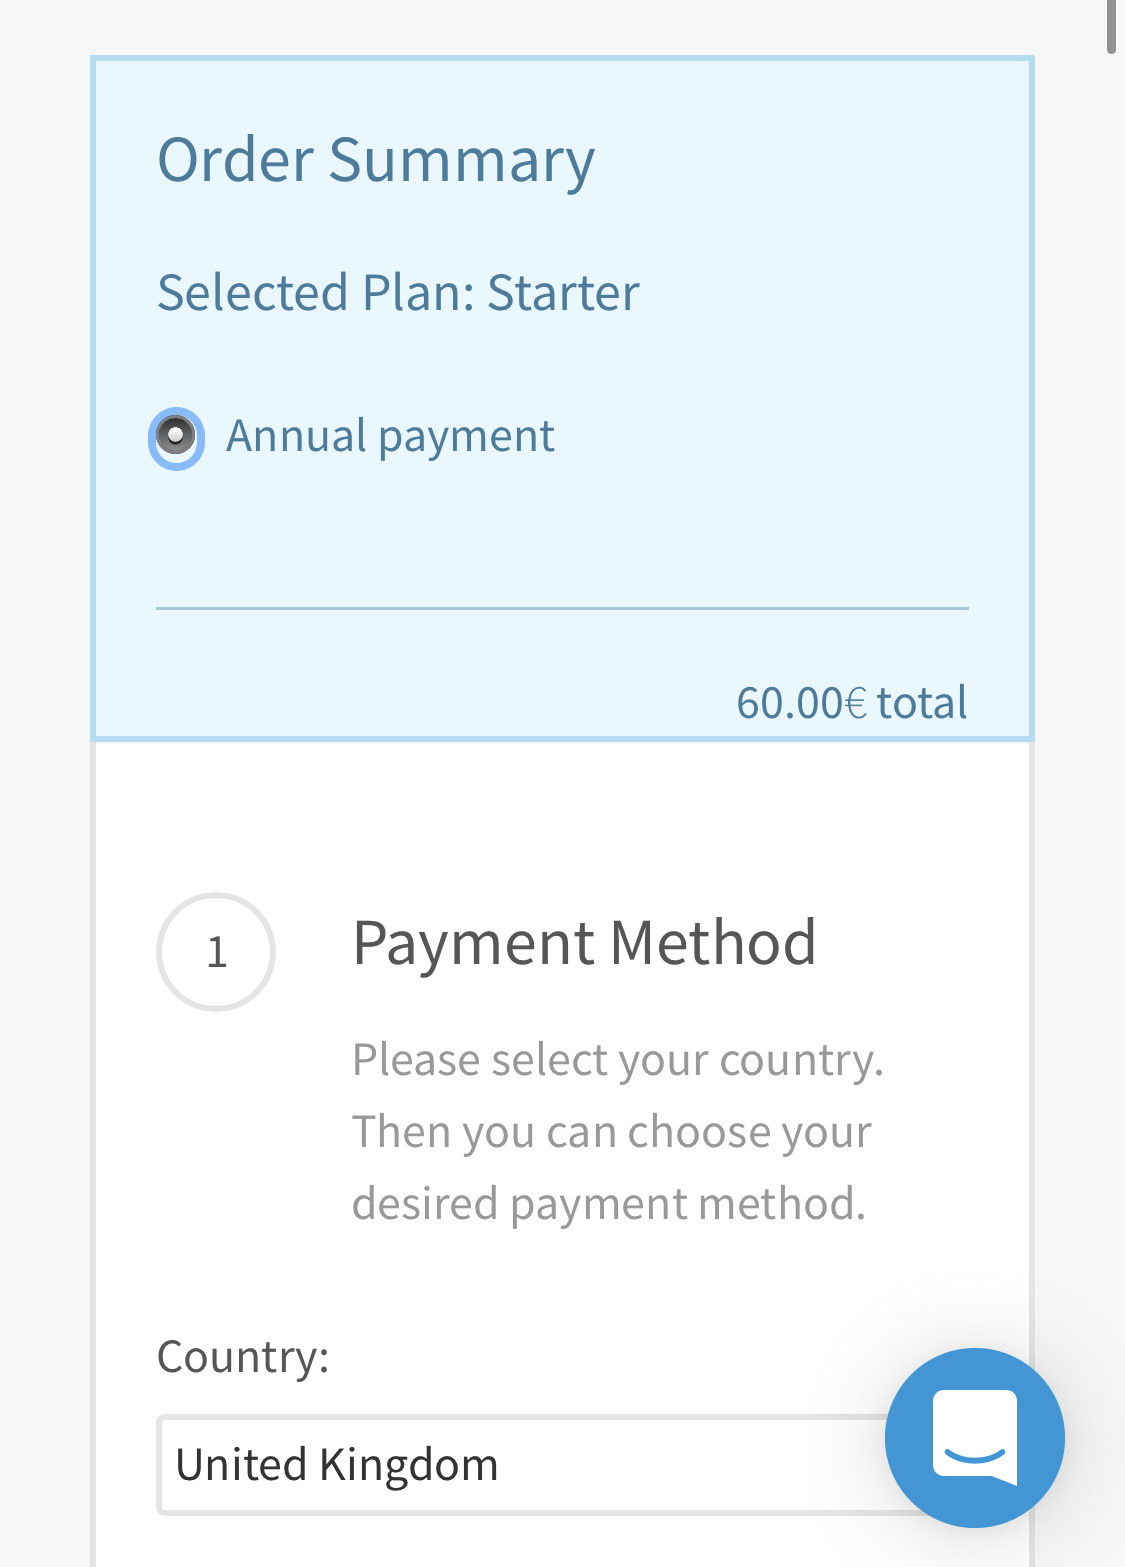This screenshot has width=1125, height=1567.
Task: Click the Please select your country line
Action: pyautogui.click(x=617, y=1060)
